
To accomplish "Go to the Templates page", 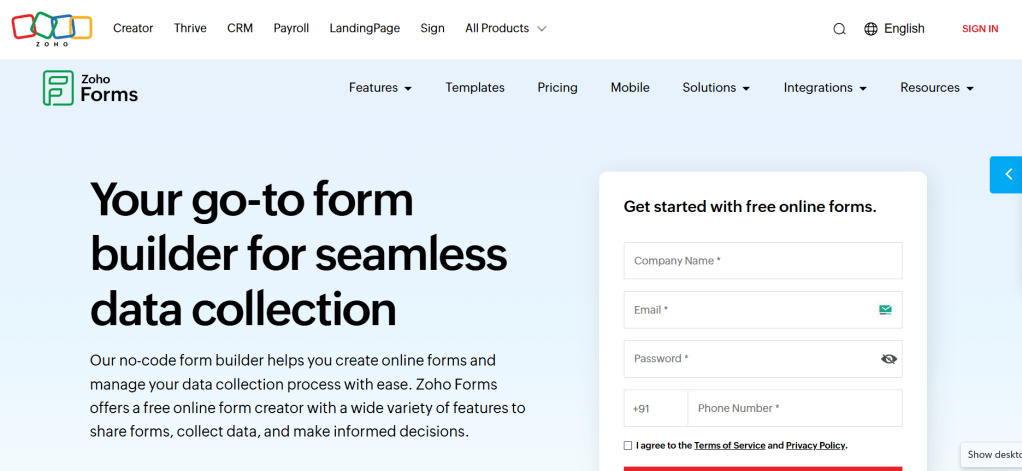I will point(475,88).
